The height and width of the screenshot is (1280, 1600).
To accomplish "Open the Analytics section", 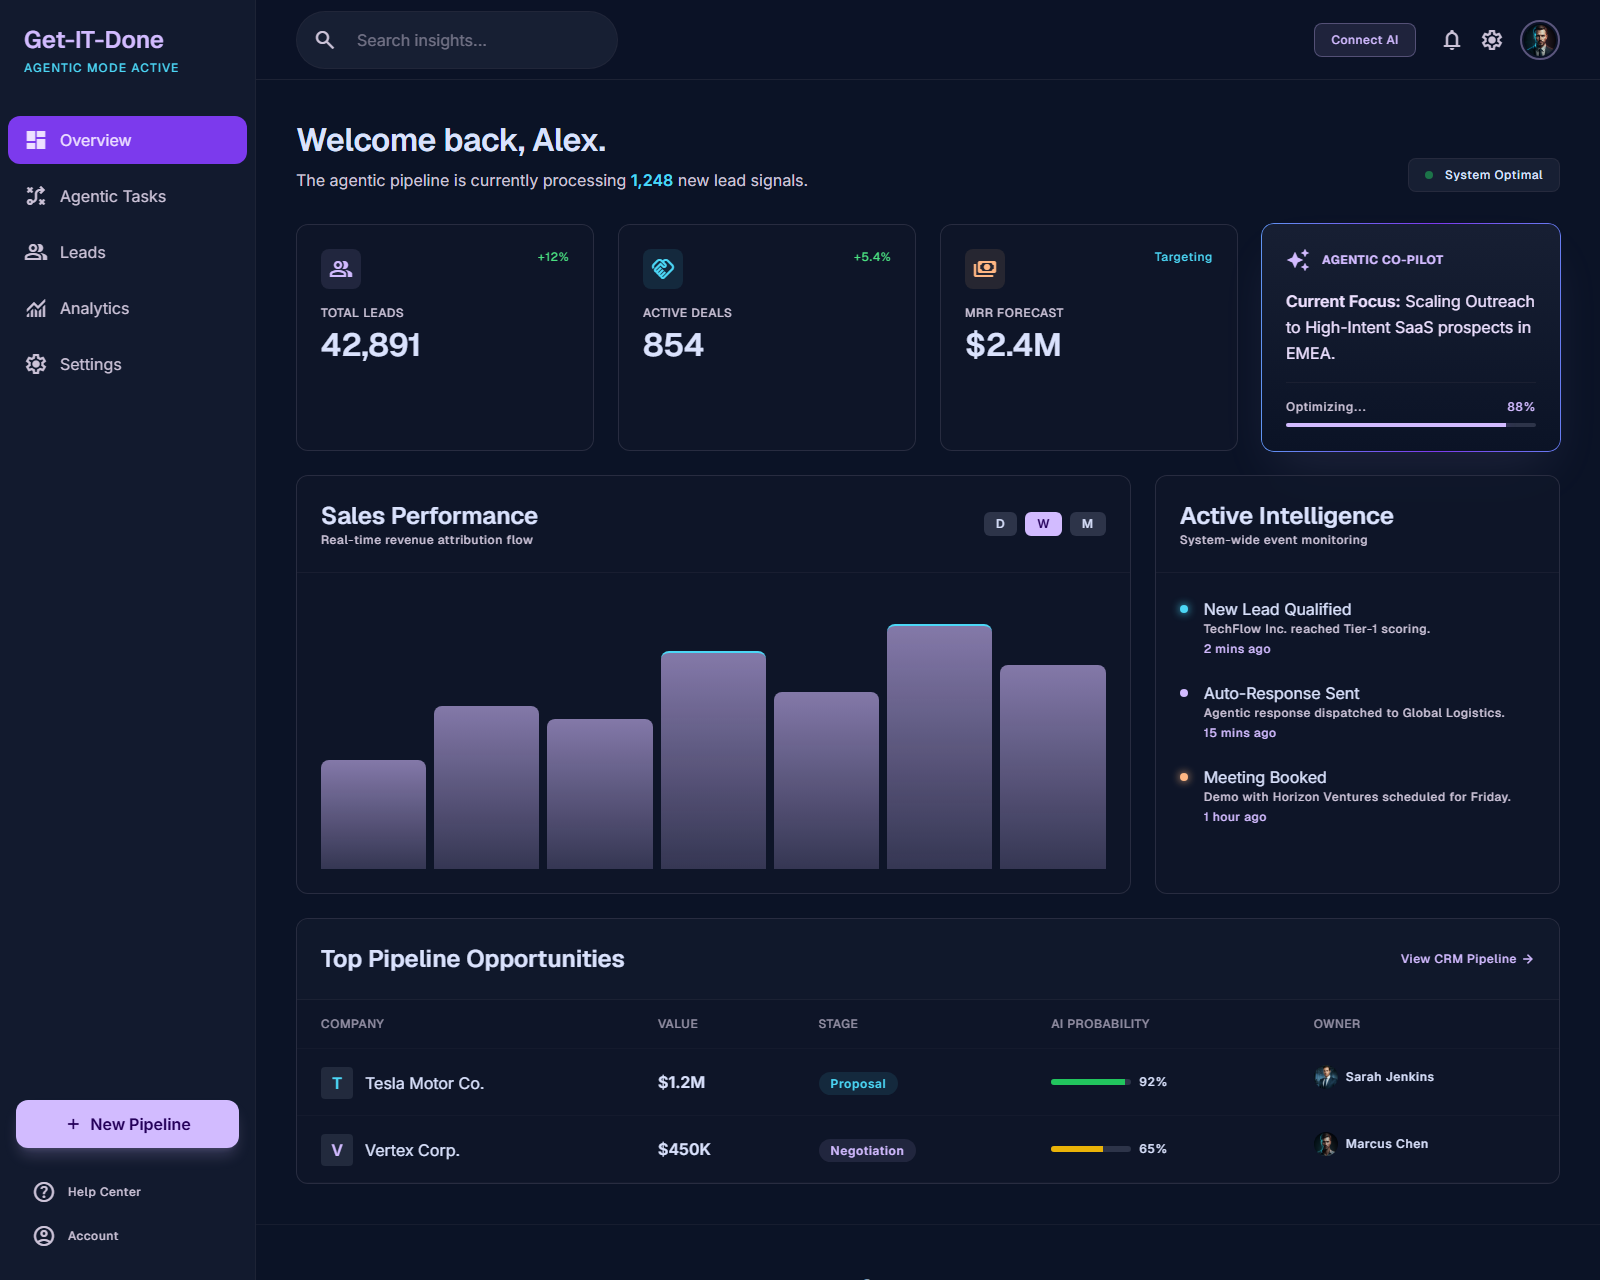I will click(127, 308).
